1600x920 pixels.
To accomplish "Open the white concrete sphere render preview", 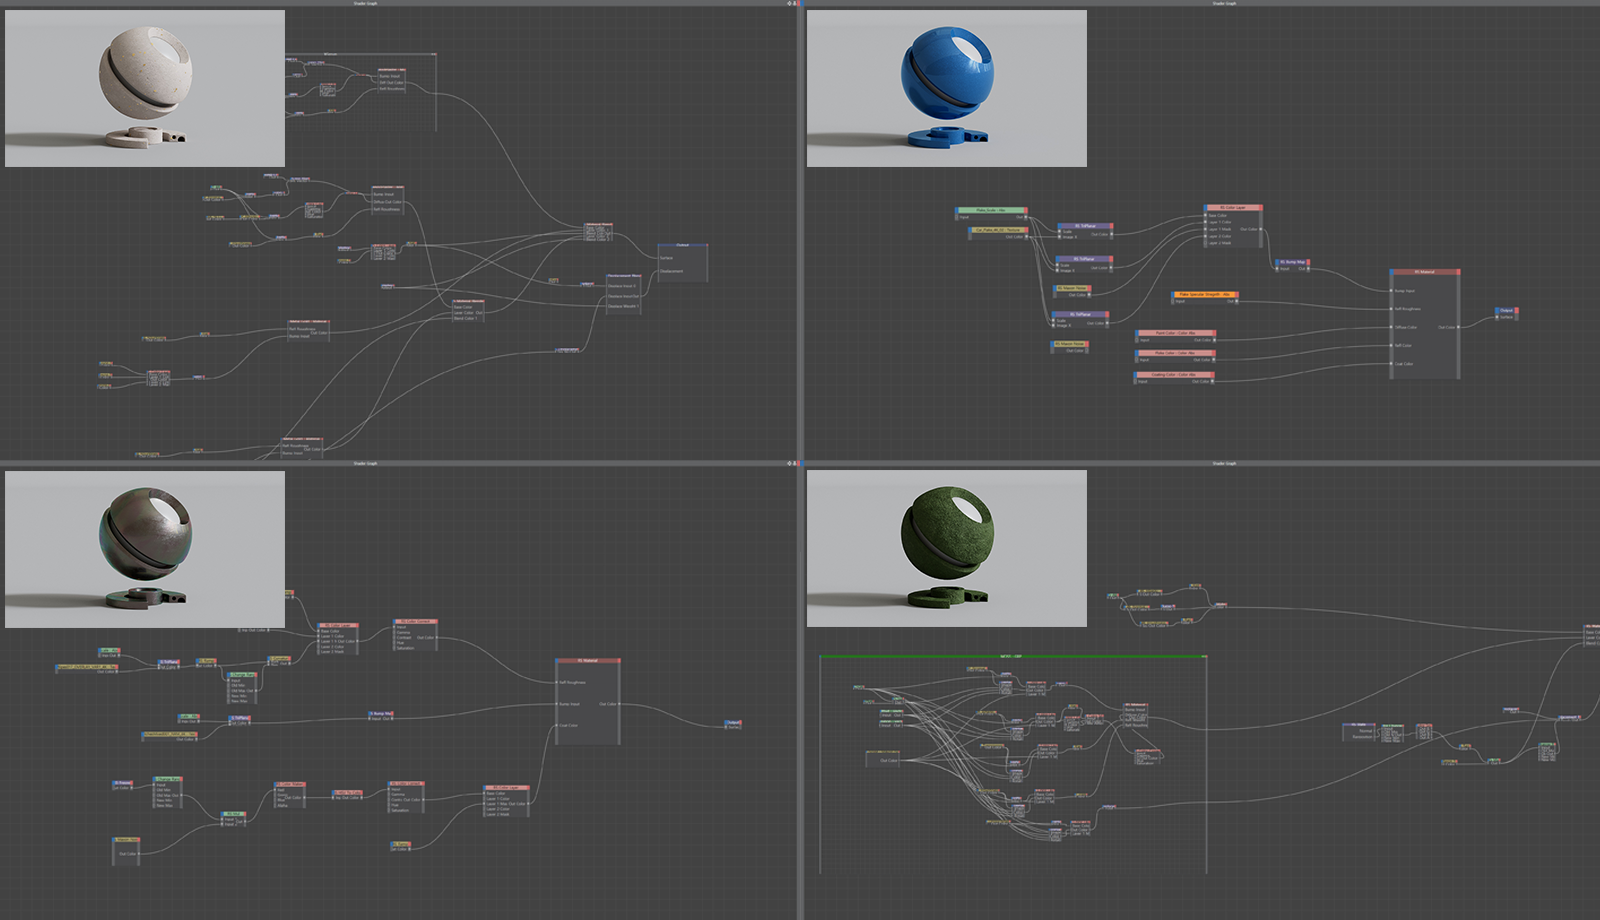I will click(145, 88).
